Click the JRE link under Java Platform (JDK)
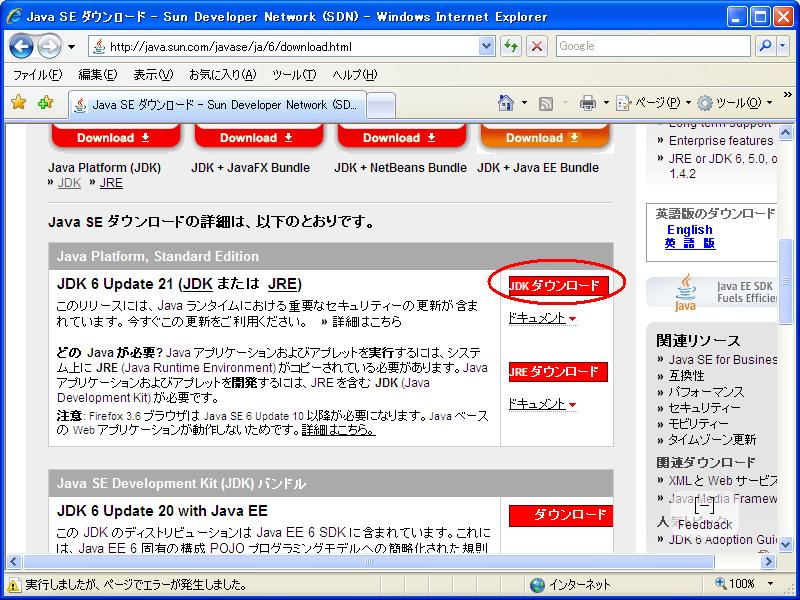 [x=111, y=183]
